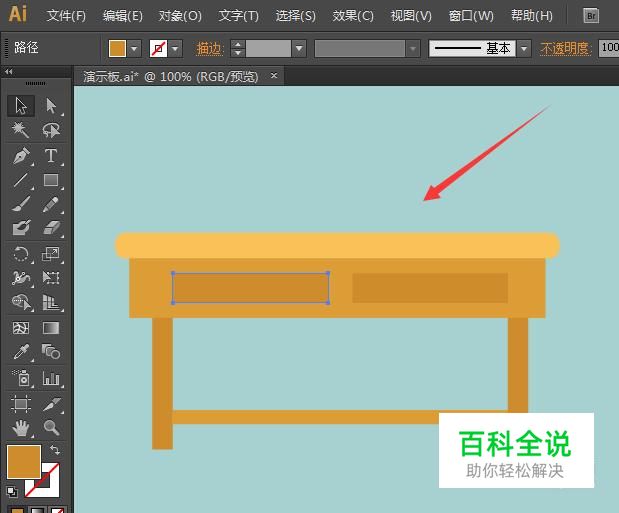
Task: Open the 不透明度 opacity panel link
Action: (565, 49)
